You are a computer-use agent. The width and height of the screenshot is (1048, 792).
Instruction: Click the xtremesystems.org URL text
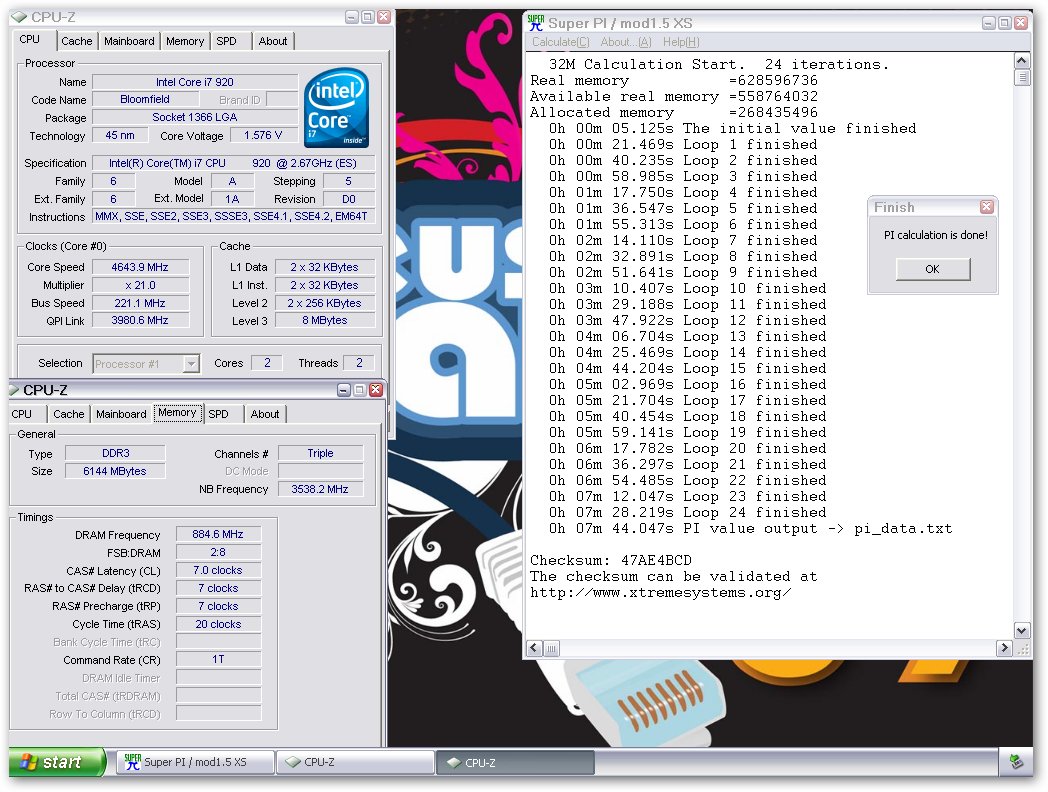(660, 592)
